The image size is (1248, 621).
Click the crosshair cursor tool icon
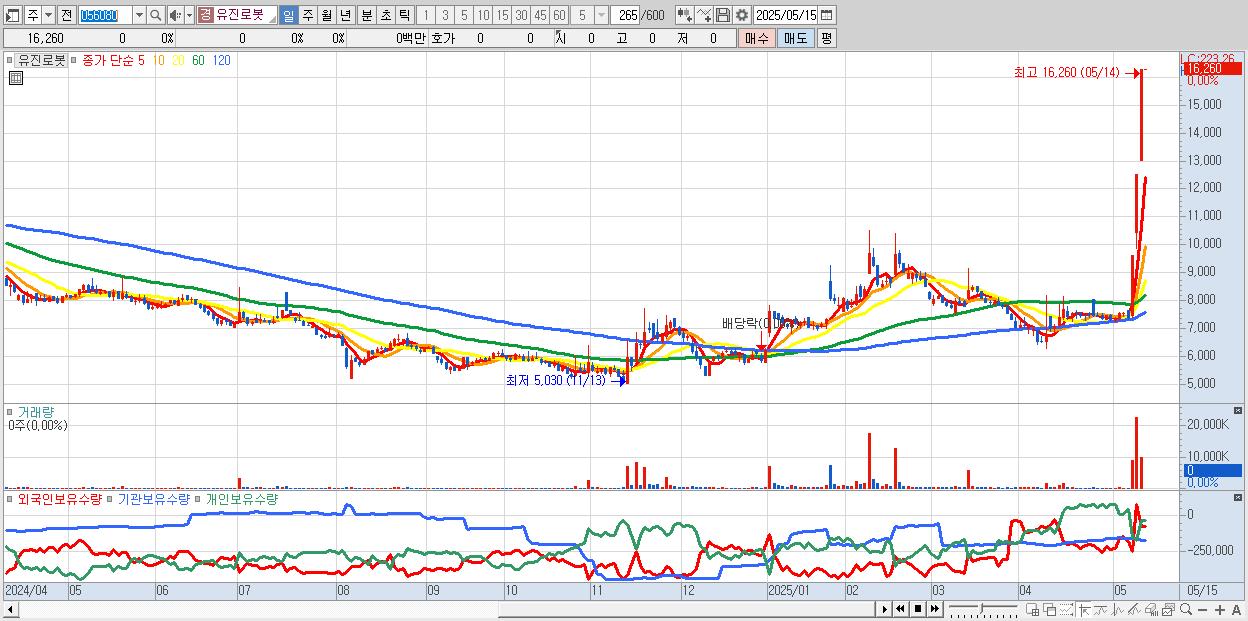(x=1084, y=609)
